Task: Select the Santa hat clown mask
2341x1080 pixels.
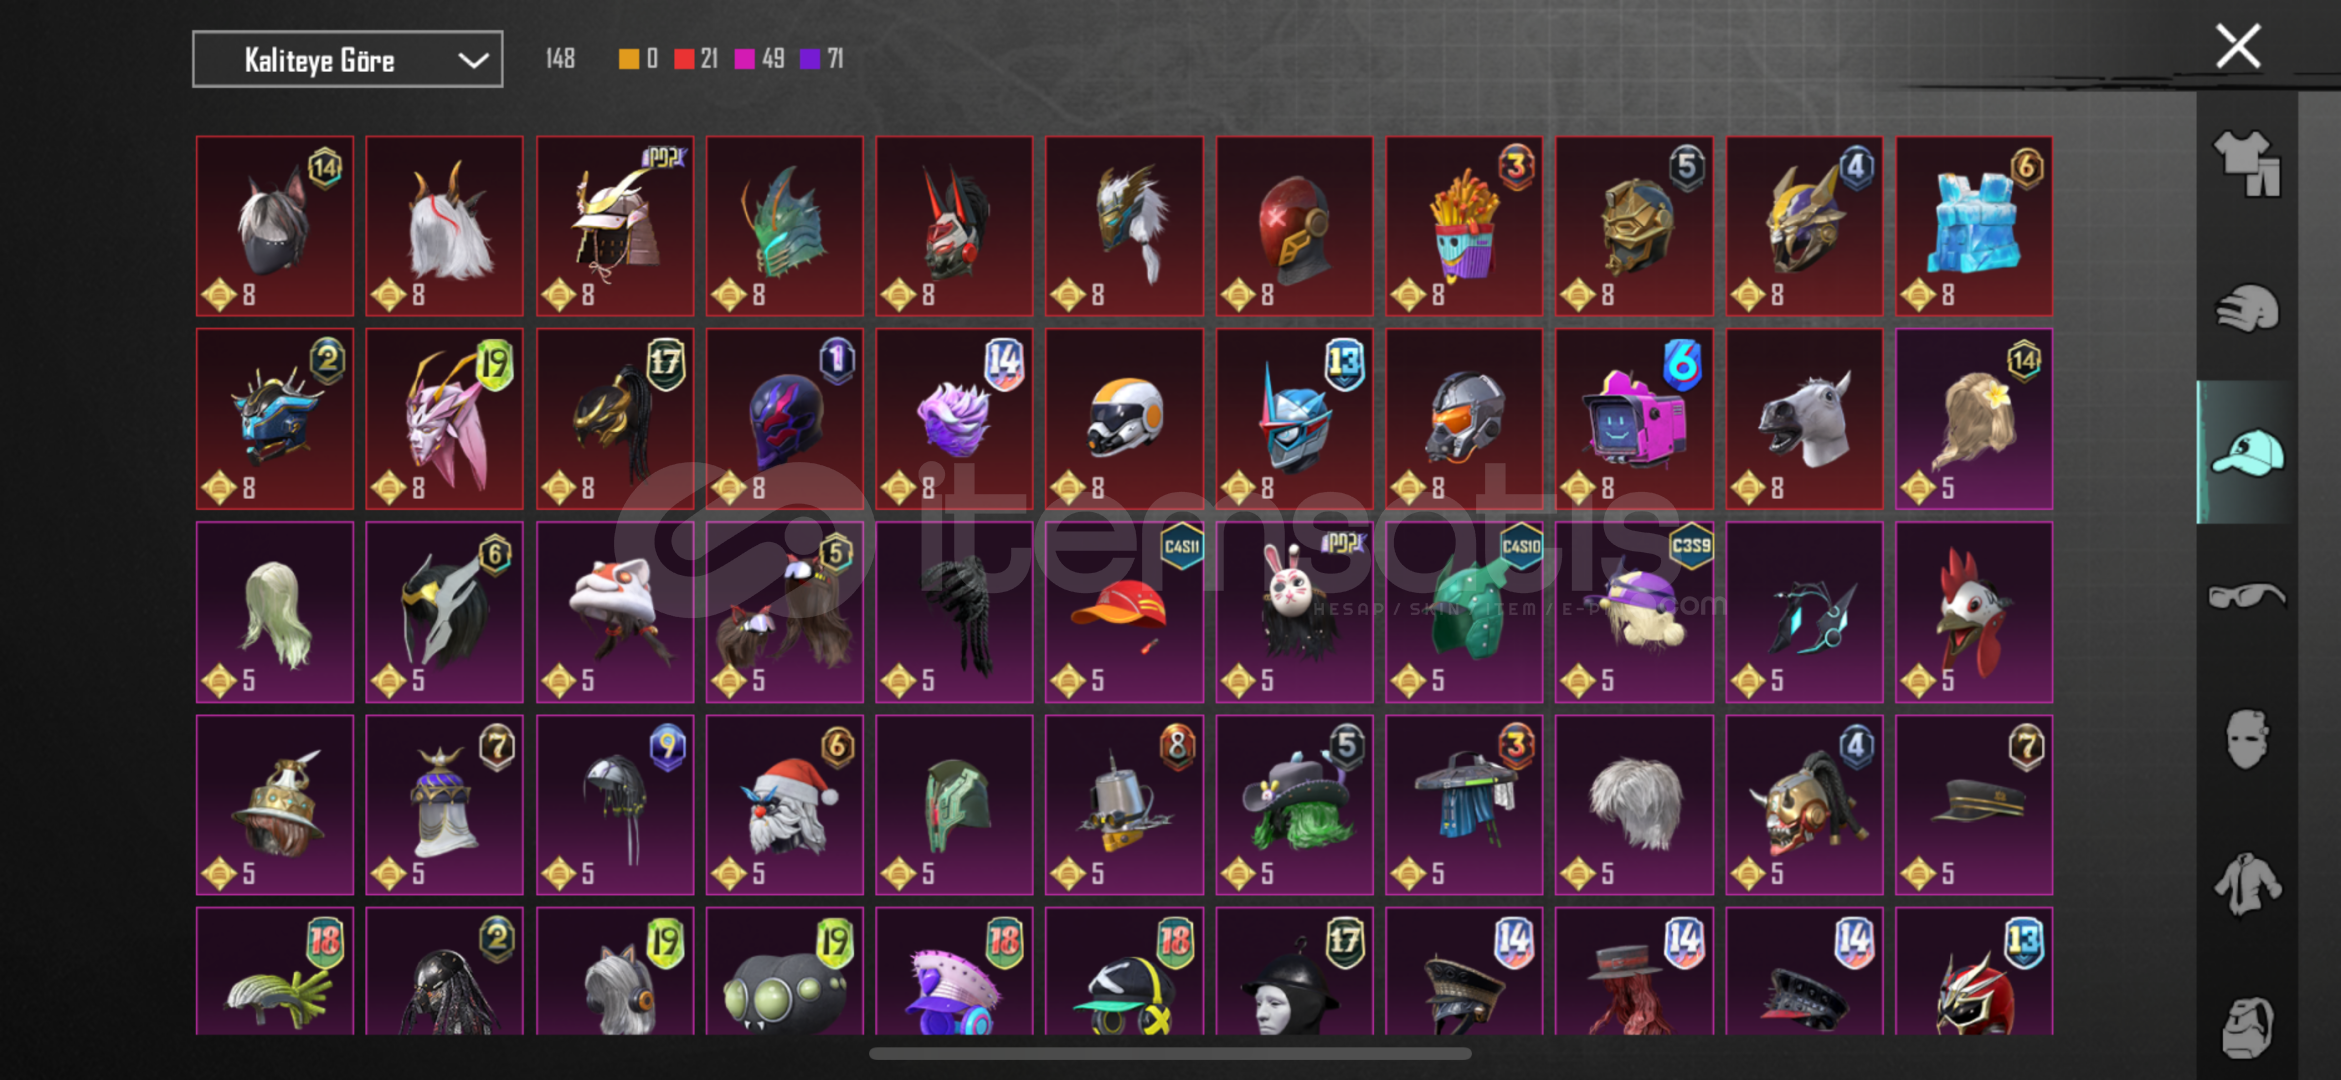Action: [x=784, y=805]
